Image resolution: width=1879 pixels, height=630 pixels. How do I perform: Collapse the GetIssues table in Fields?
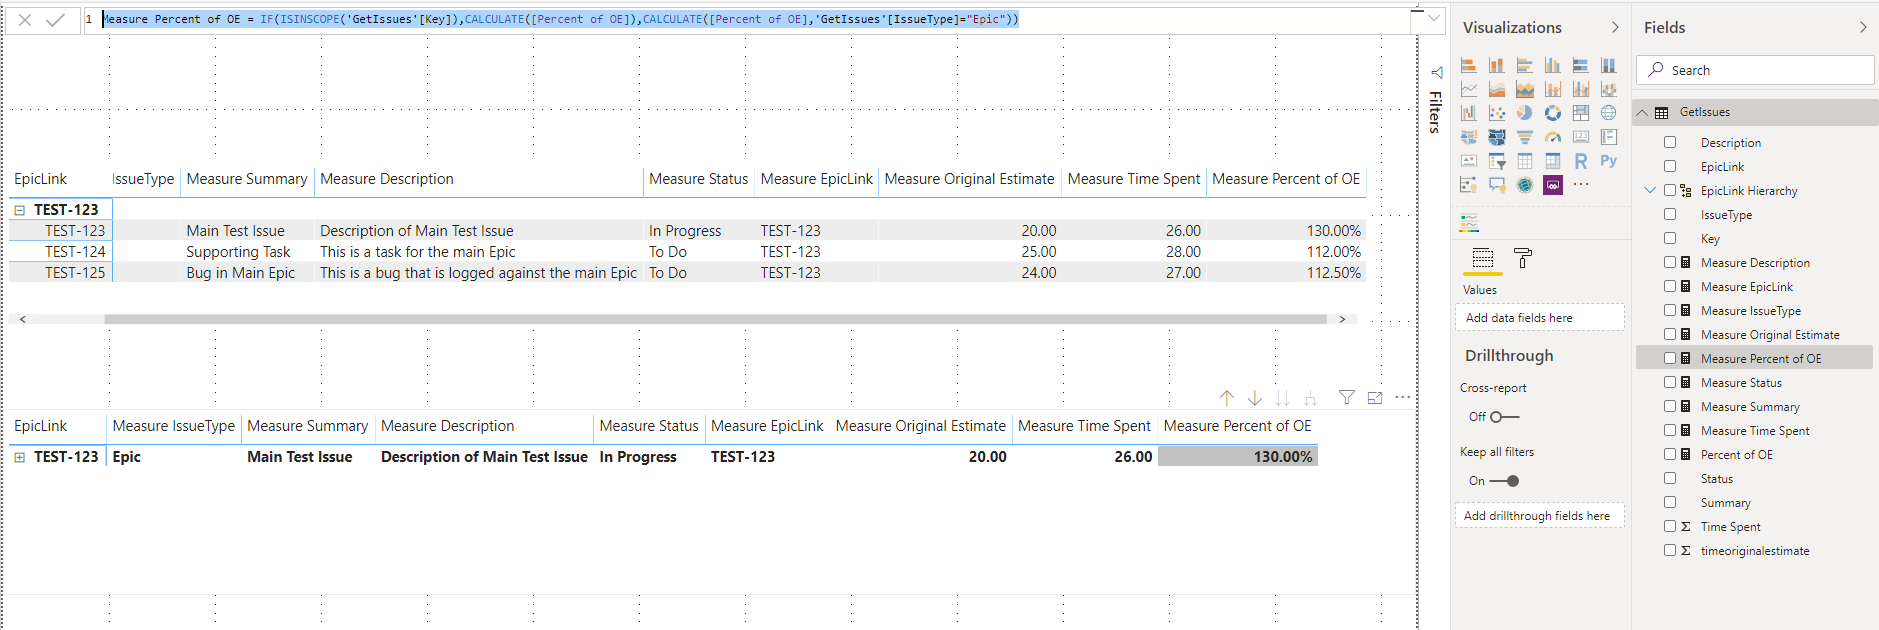(1642, 113)
